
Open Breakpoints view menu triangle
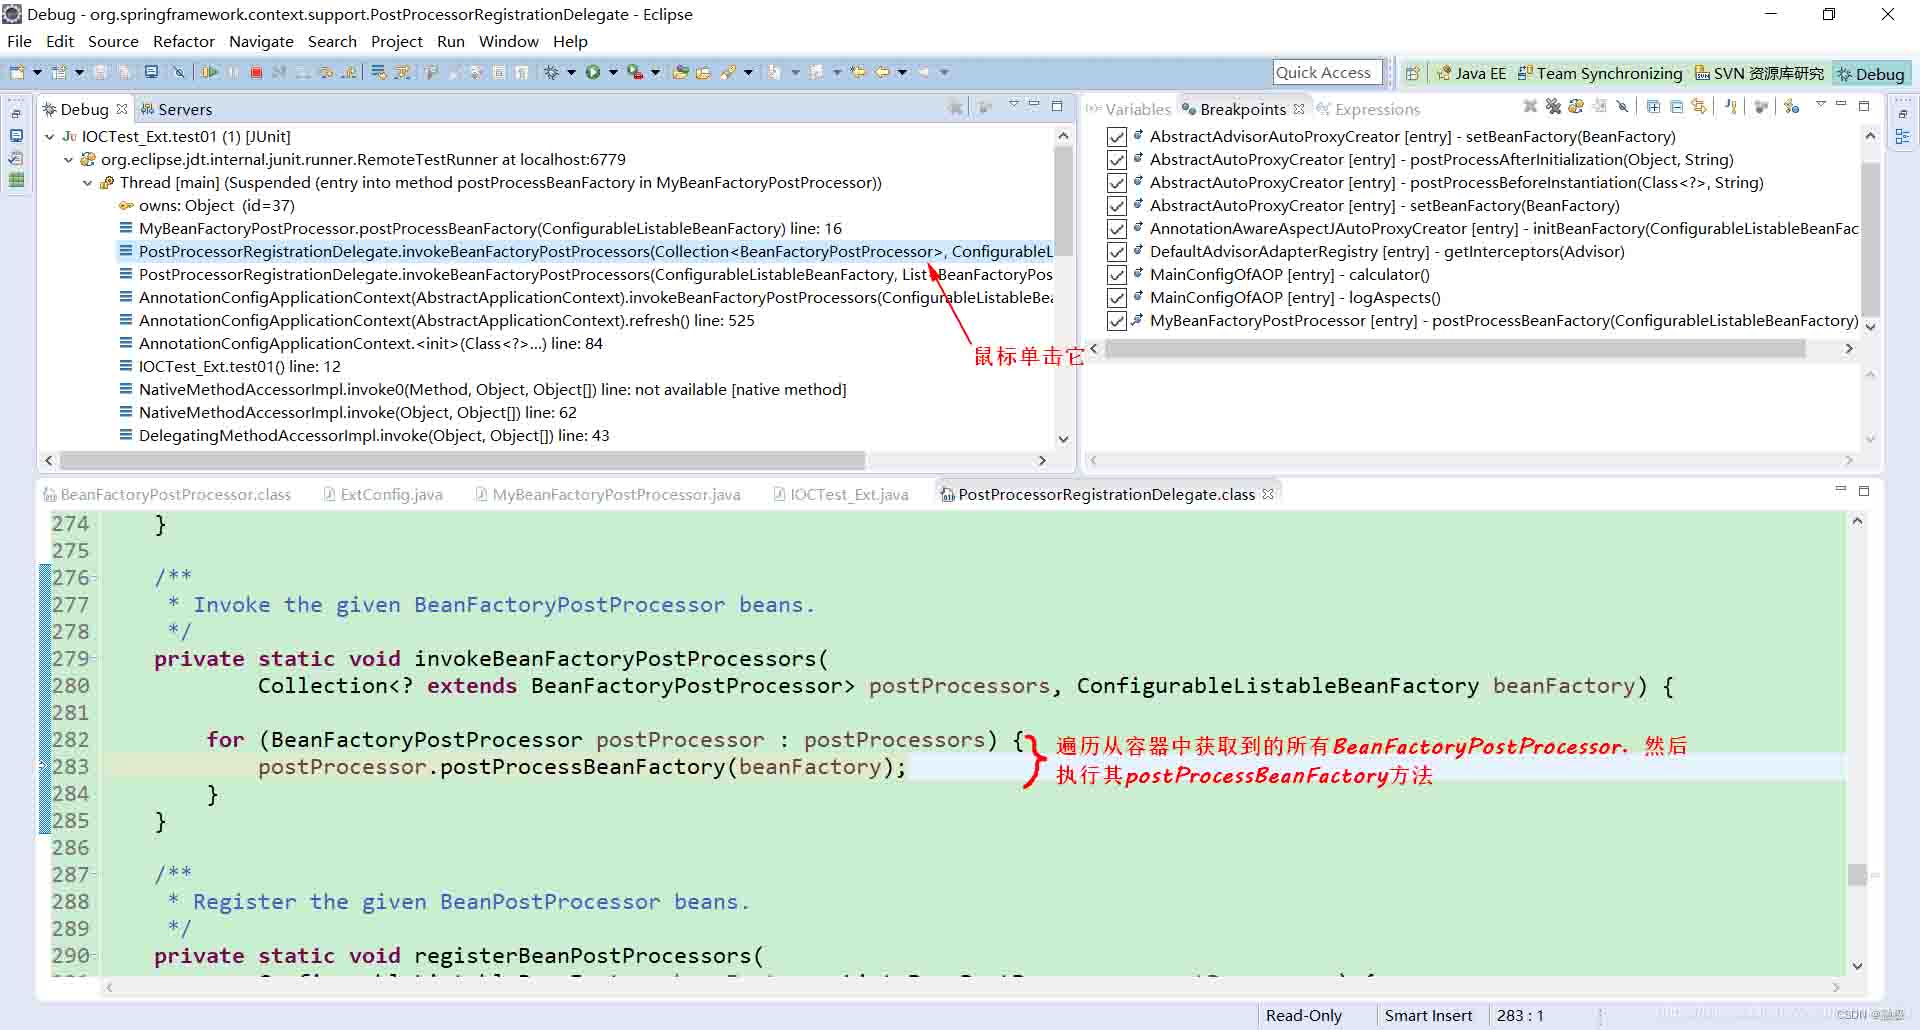[x=1821, y=104]
